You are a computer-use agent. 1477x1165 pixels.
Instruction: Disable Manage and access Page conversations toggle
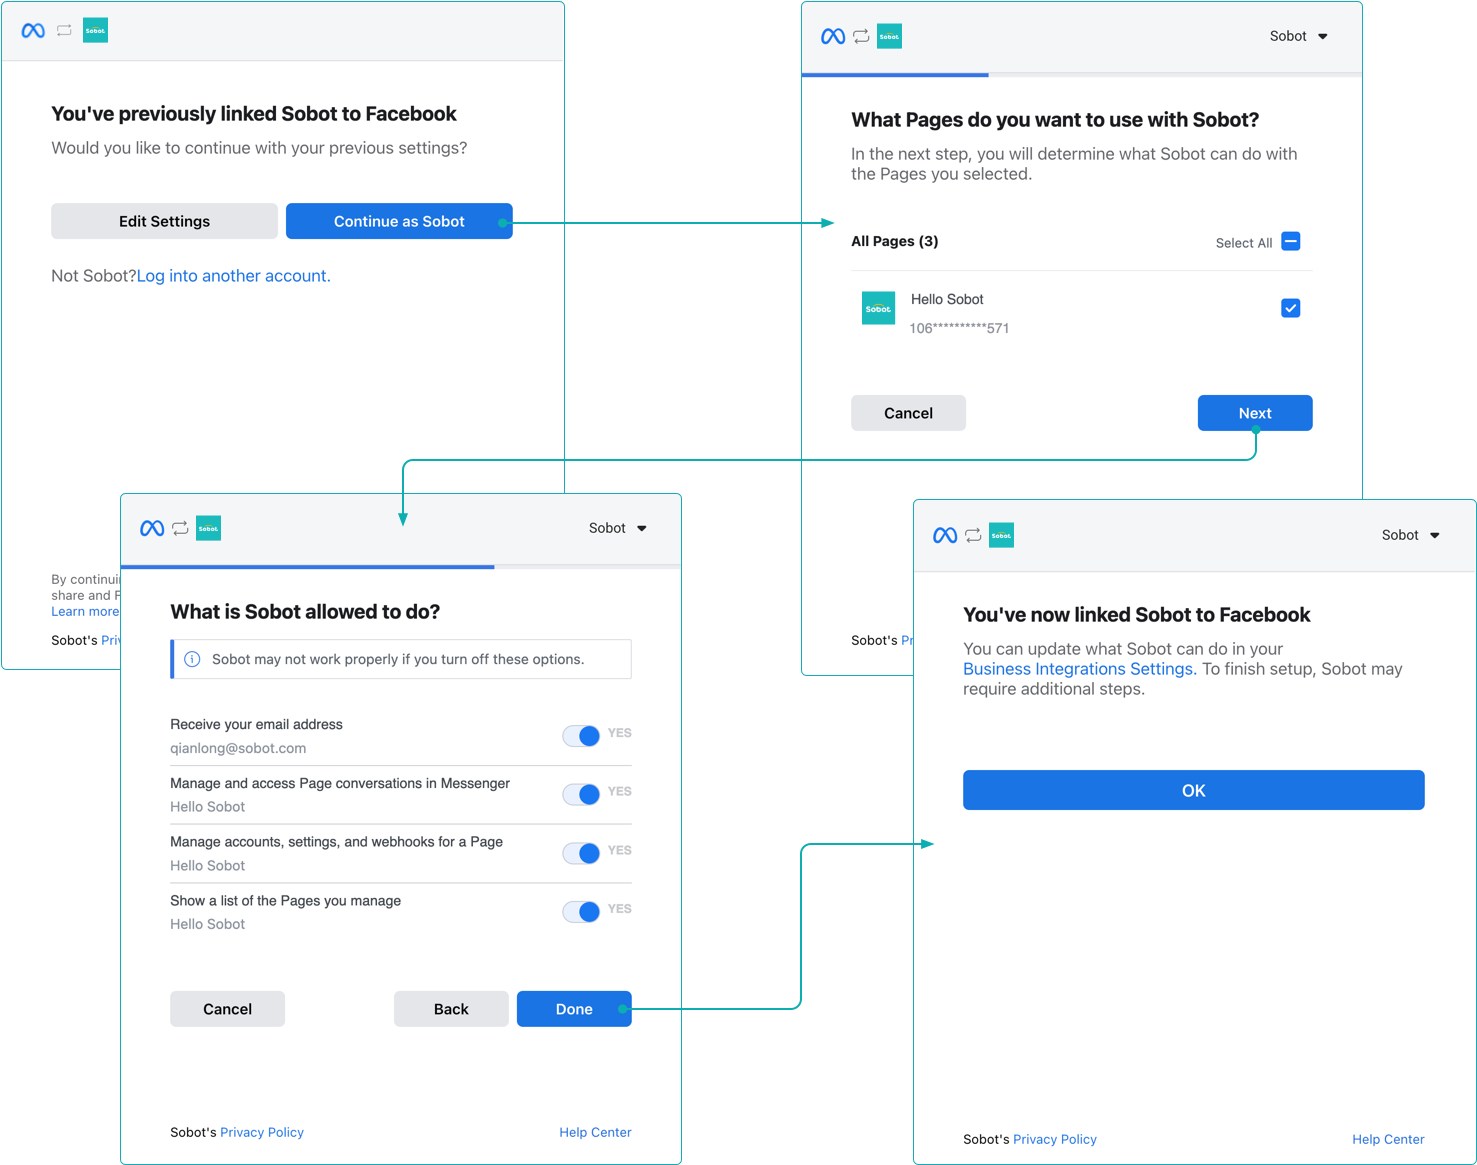581,794
